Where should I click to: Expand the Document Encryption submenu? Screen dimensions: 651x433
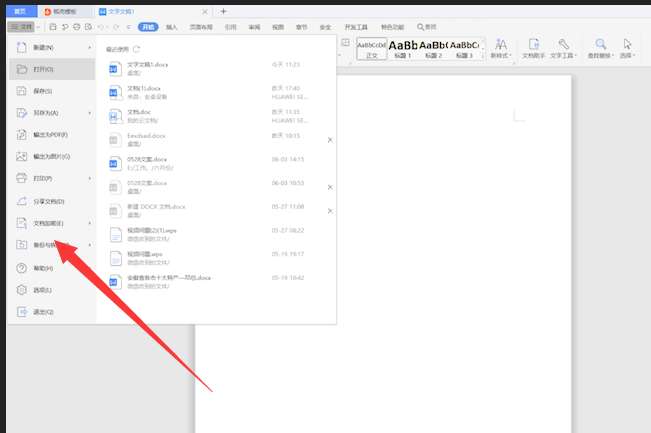90,223
